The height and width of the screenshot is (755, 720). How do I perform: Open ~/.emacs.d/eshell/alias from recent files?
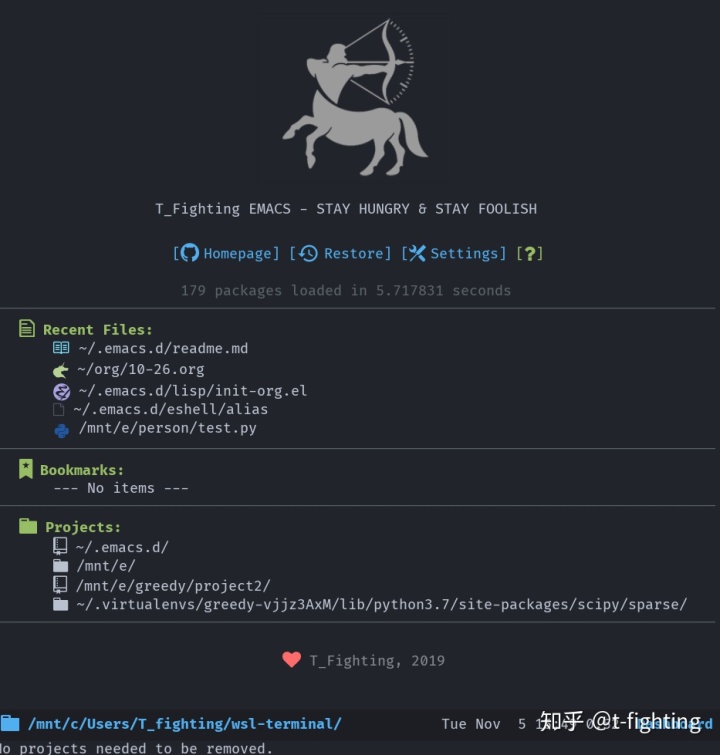(x=170, y=409)
